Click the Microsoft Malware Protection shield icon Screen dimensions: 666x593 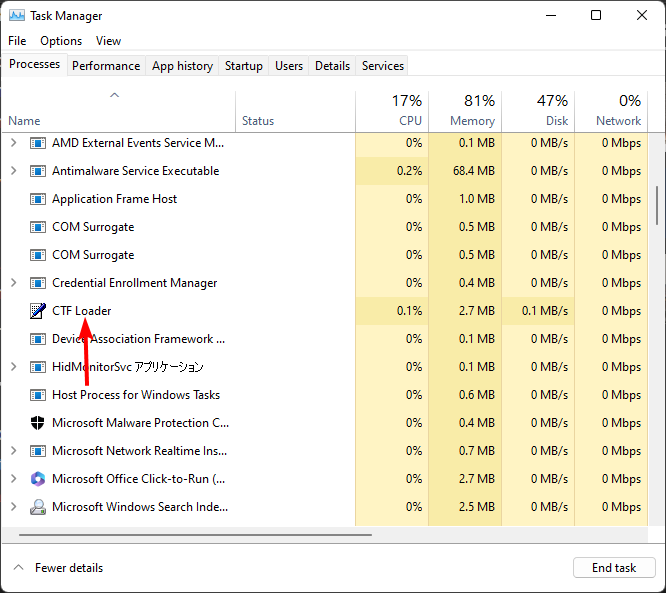38,423
